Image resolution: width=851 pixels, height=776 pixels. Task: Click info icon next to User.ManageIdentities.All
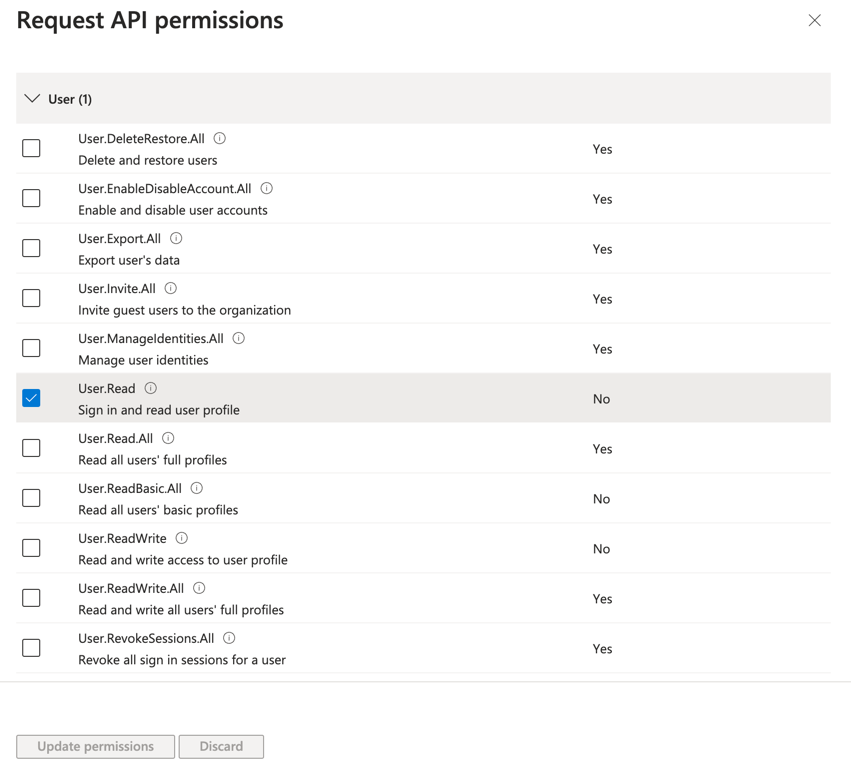click(239, 339)
